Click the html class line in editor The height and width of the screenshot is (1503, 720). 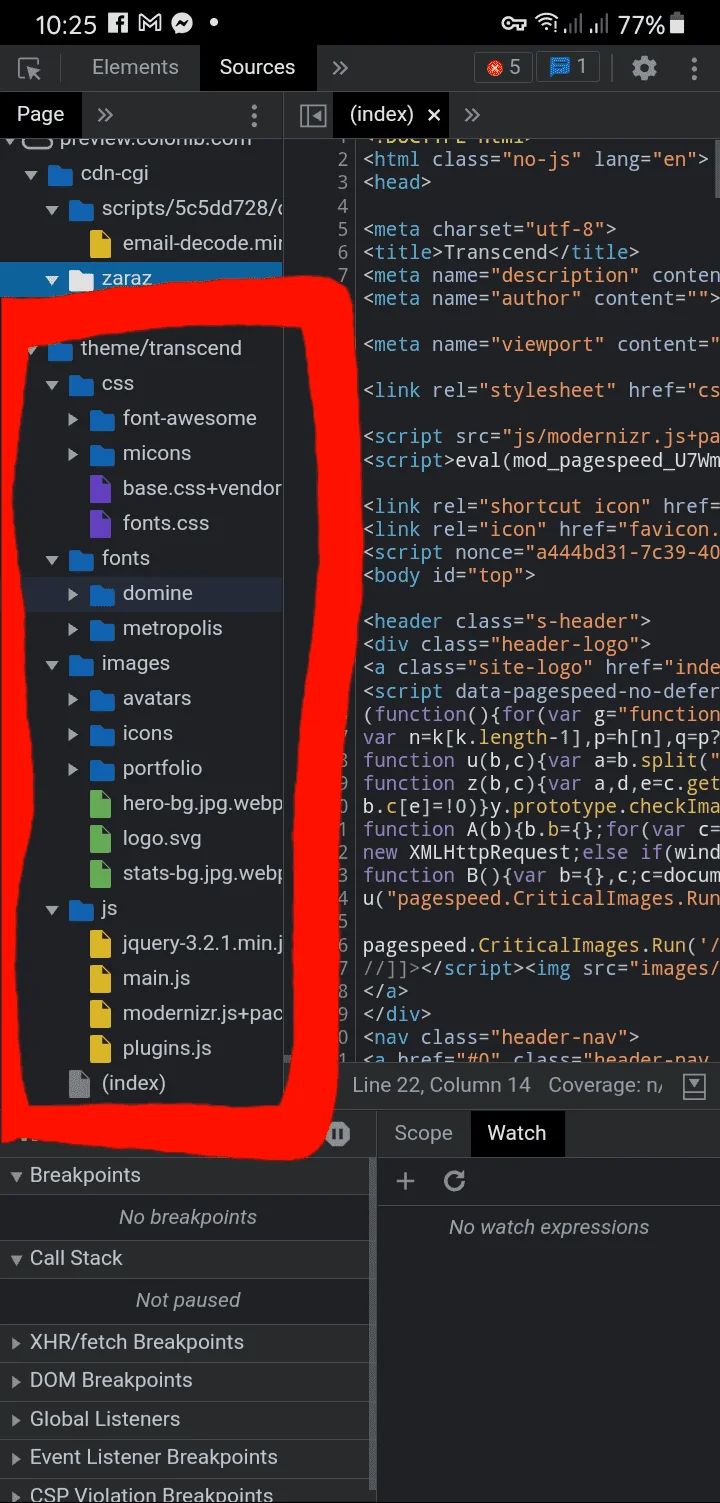(536, 160)
